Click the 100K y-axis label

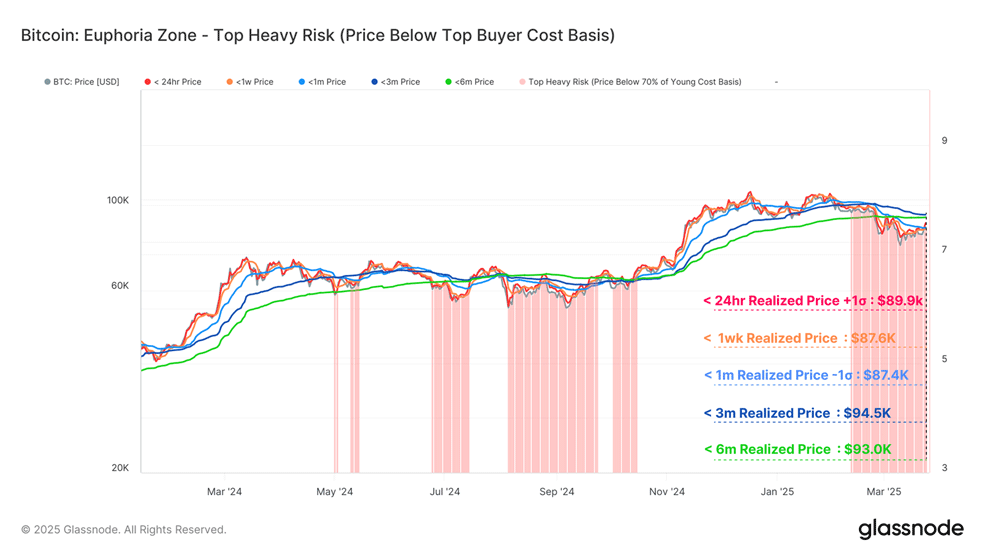point(117,200)
